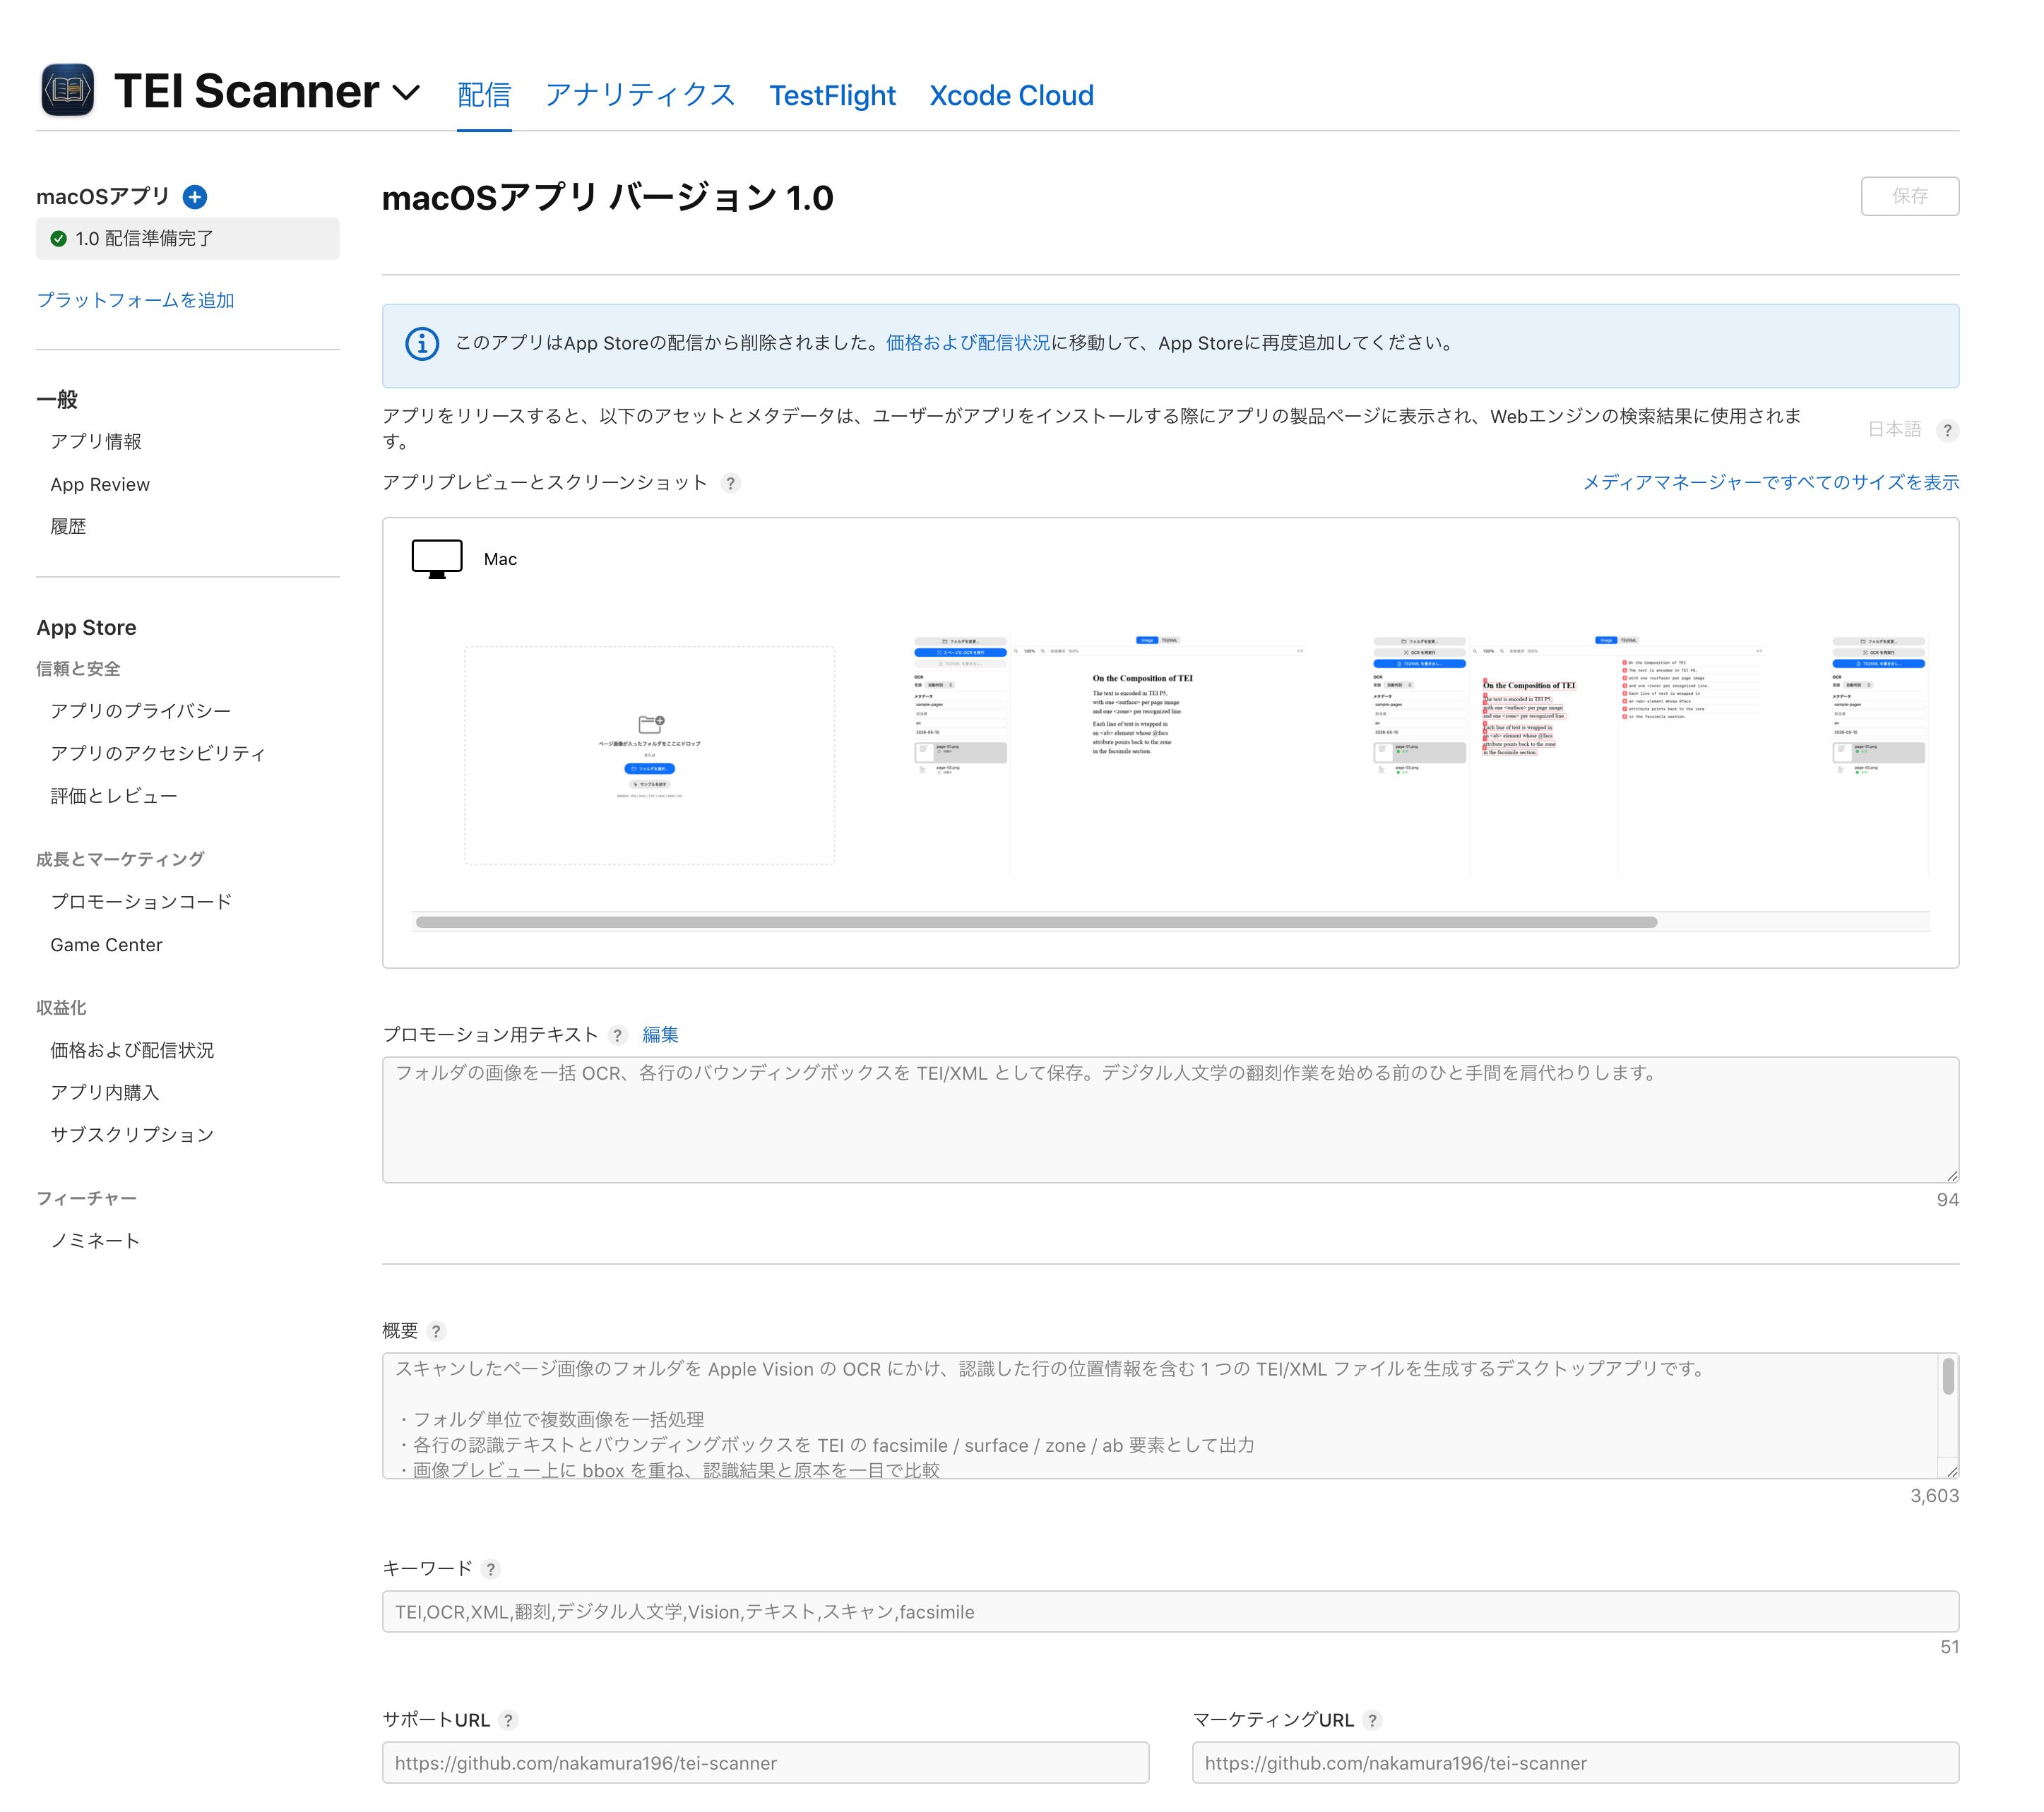The image size is (2044, 1812).
Task: Select the 1.0 配信準備完了 version row
Action: pos(188,238)
